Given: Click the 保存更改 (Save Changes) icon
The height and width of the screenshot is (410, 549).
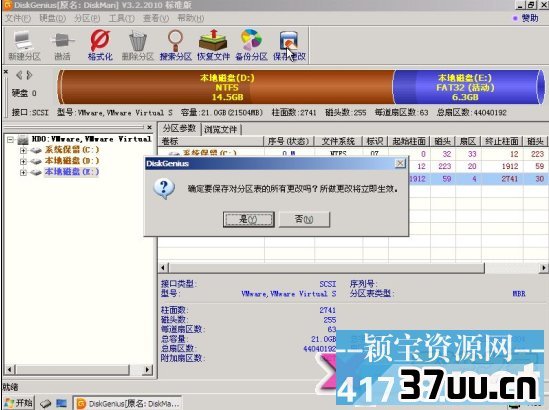Looking at the screenshot, I should 289,46.
